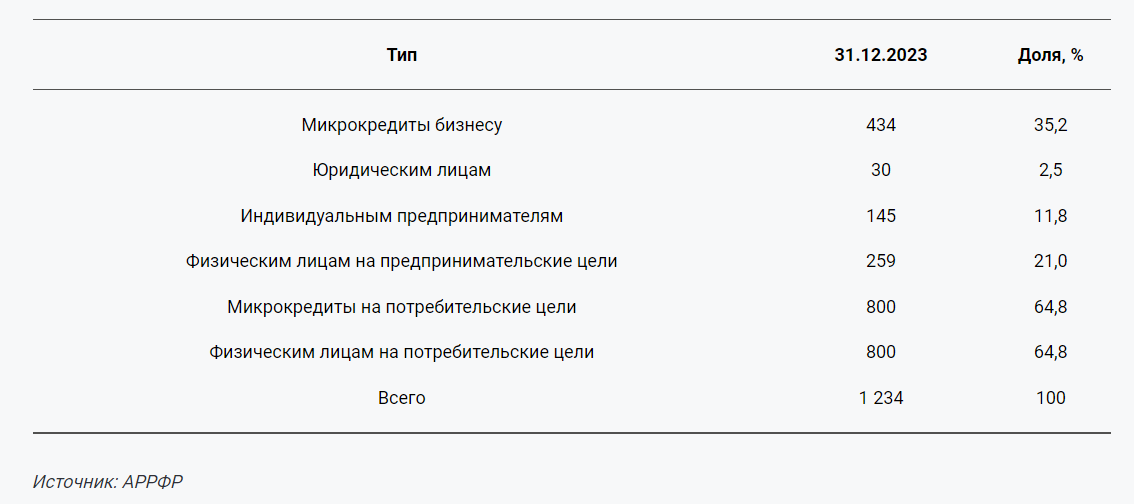Click "Физическим лицам на потребительские цели" label
The height and width of the screenshot is (504, 1134).
[401, 353]
